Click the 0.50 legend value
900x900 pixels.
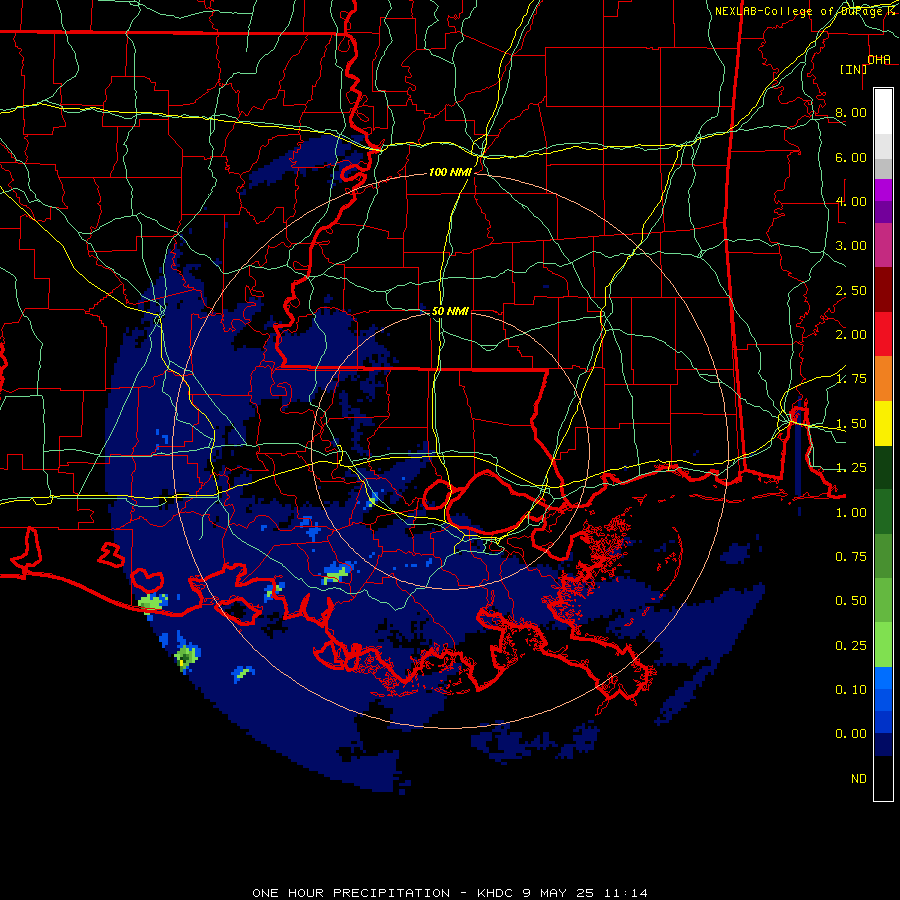click(x=851, y=601)
